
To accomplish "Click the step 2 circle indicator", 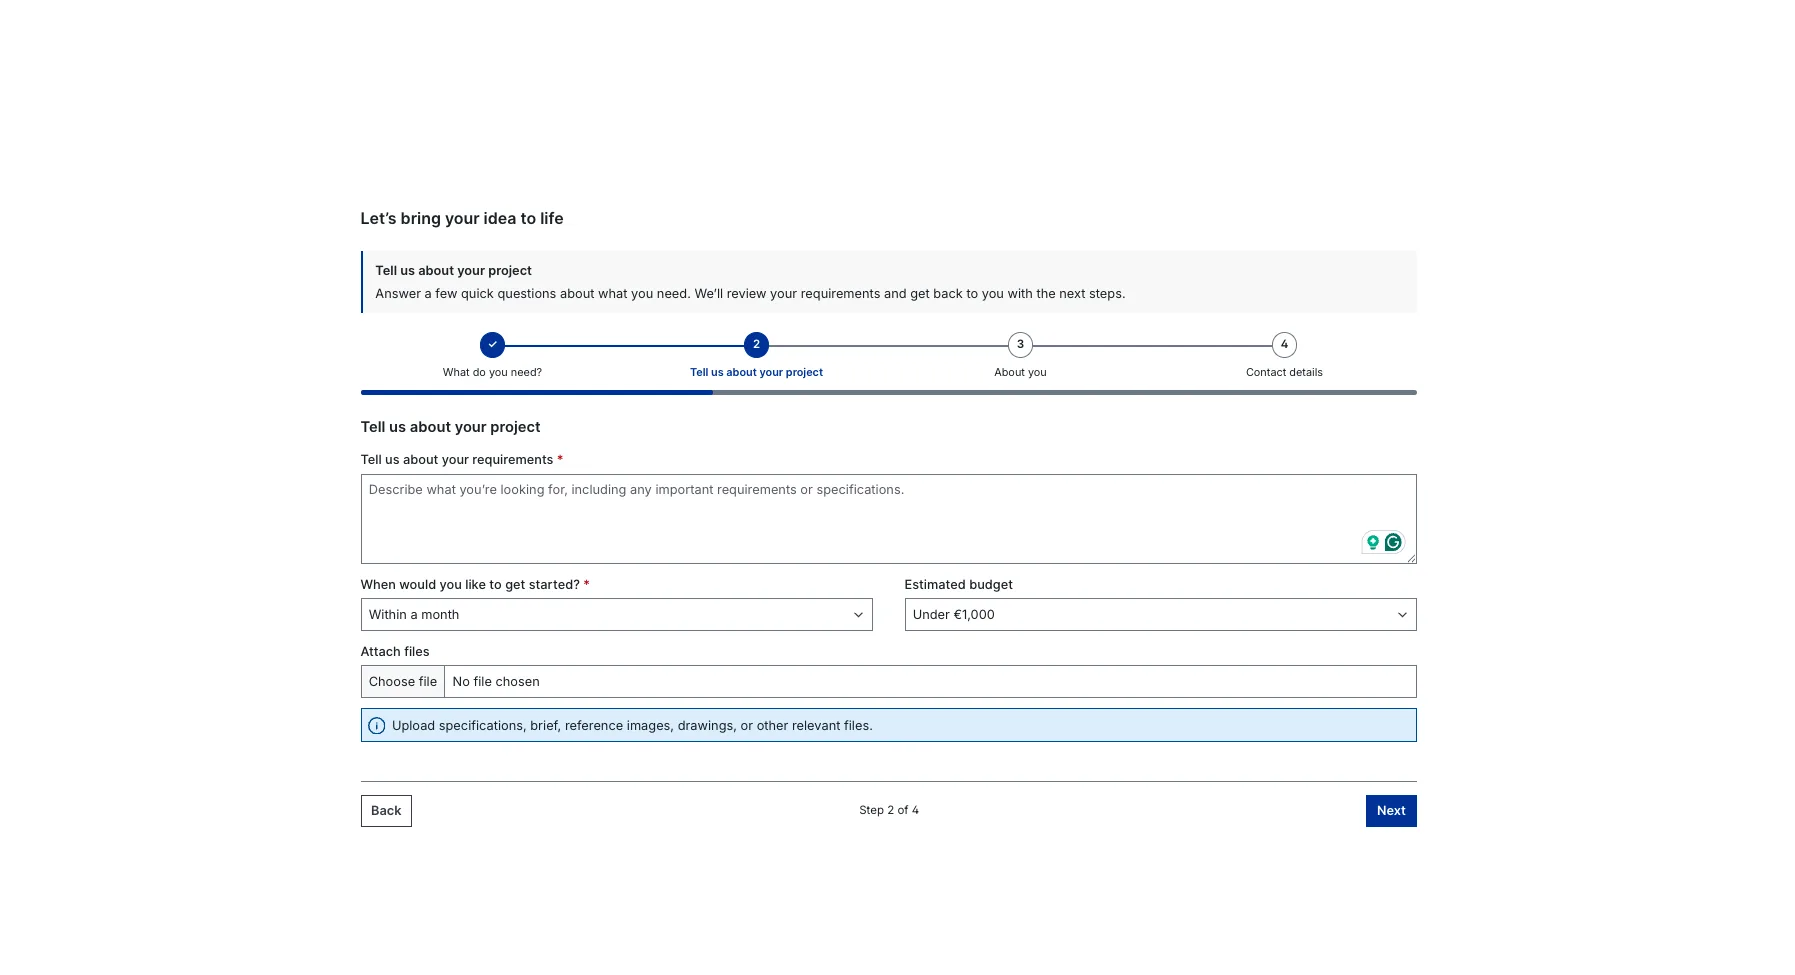I will [x=756, y=345].
